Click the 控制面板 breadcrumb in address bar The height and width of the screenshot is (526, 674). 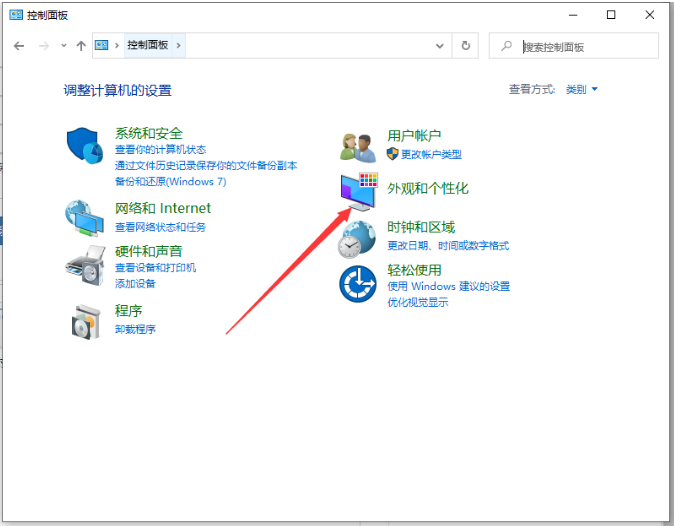coord(146,45)
